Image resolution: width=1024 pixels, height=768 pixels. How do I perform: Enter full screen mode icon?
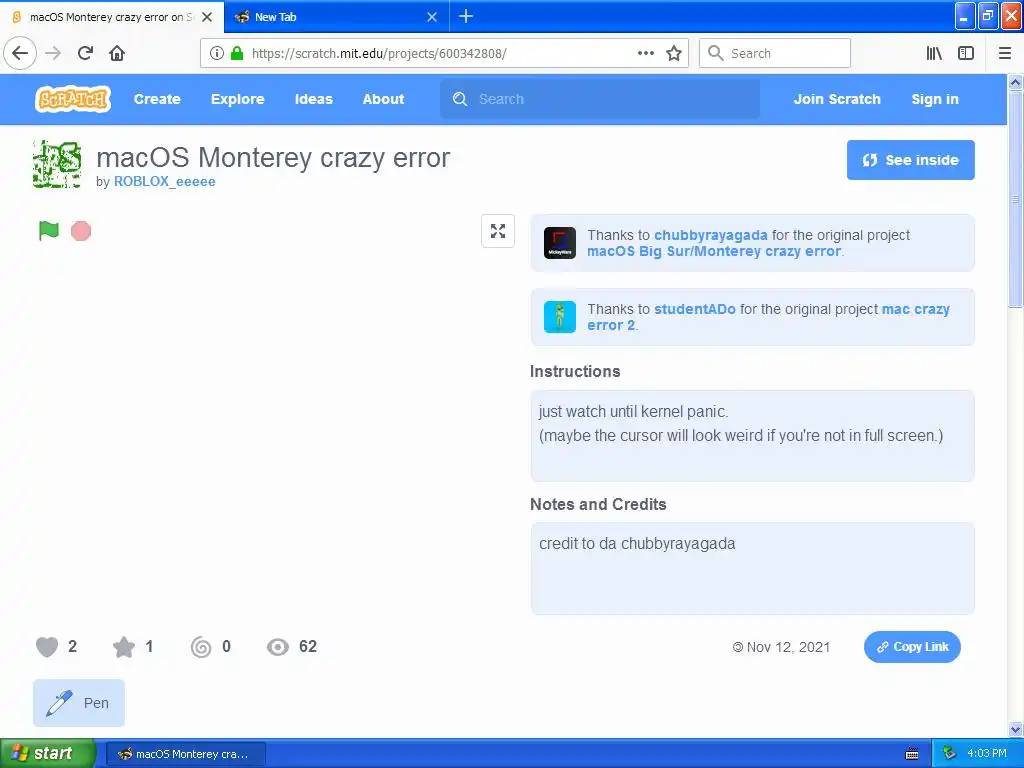pos(498,231)
